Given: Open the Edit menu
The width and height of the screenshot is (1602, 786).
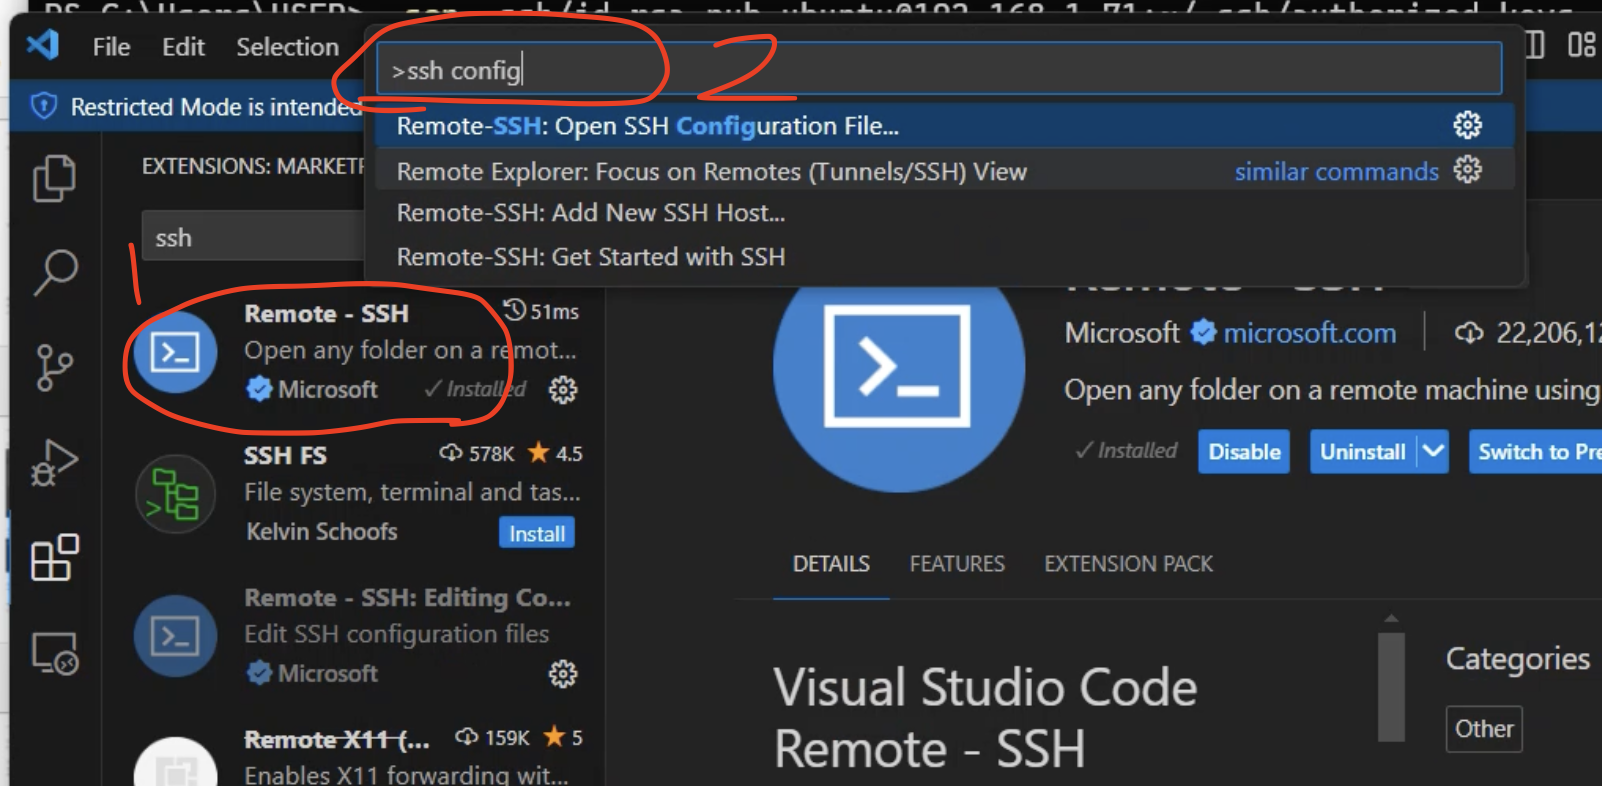Looking at the screenshot, I should (x=183, y=47).
